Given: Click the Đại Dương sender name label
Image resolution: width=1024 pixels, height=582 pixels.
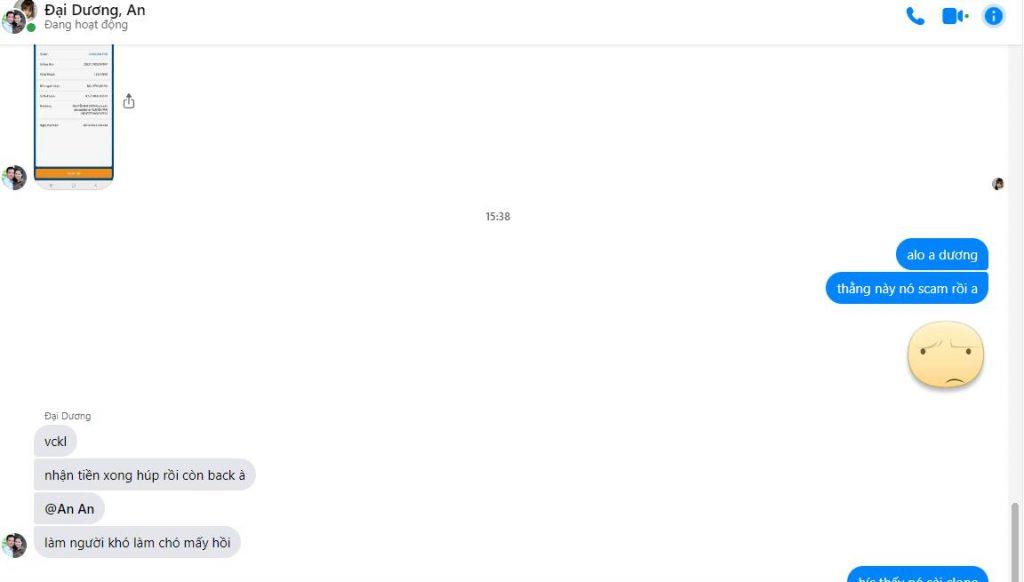Looking at the screenshot, I should (x=67, y=415).
